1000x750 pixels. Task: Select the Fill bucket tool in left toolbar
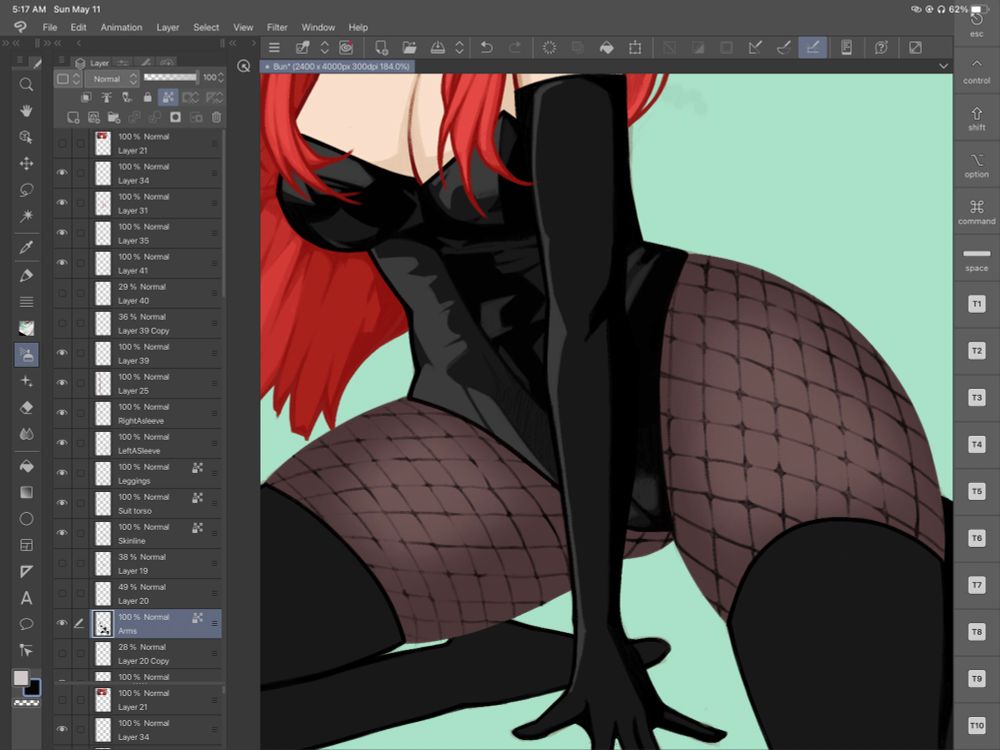tap(26, 466)
